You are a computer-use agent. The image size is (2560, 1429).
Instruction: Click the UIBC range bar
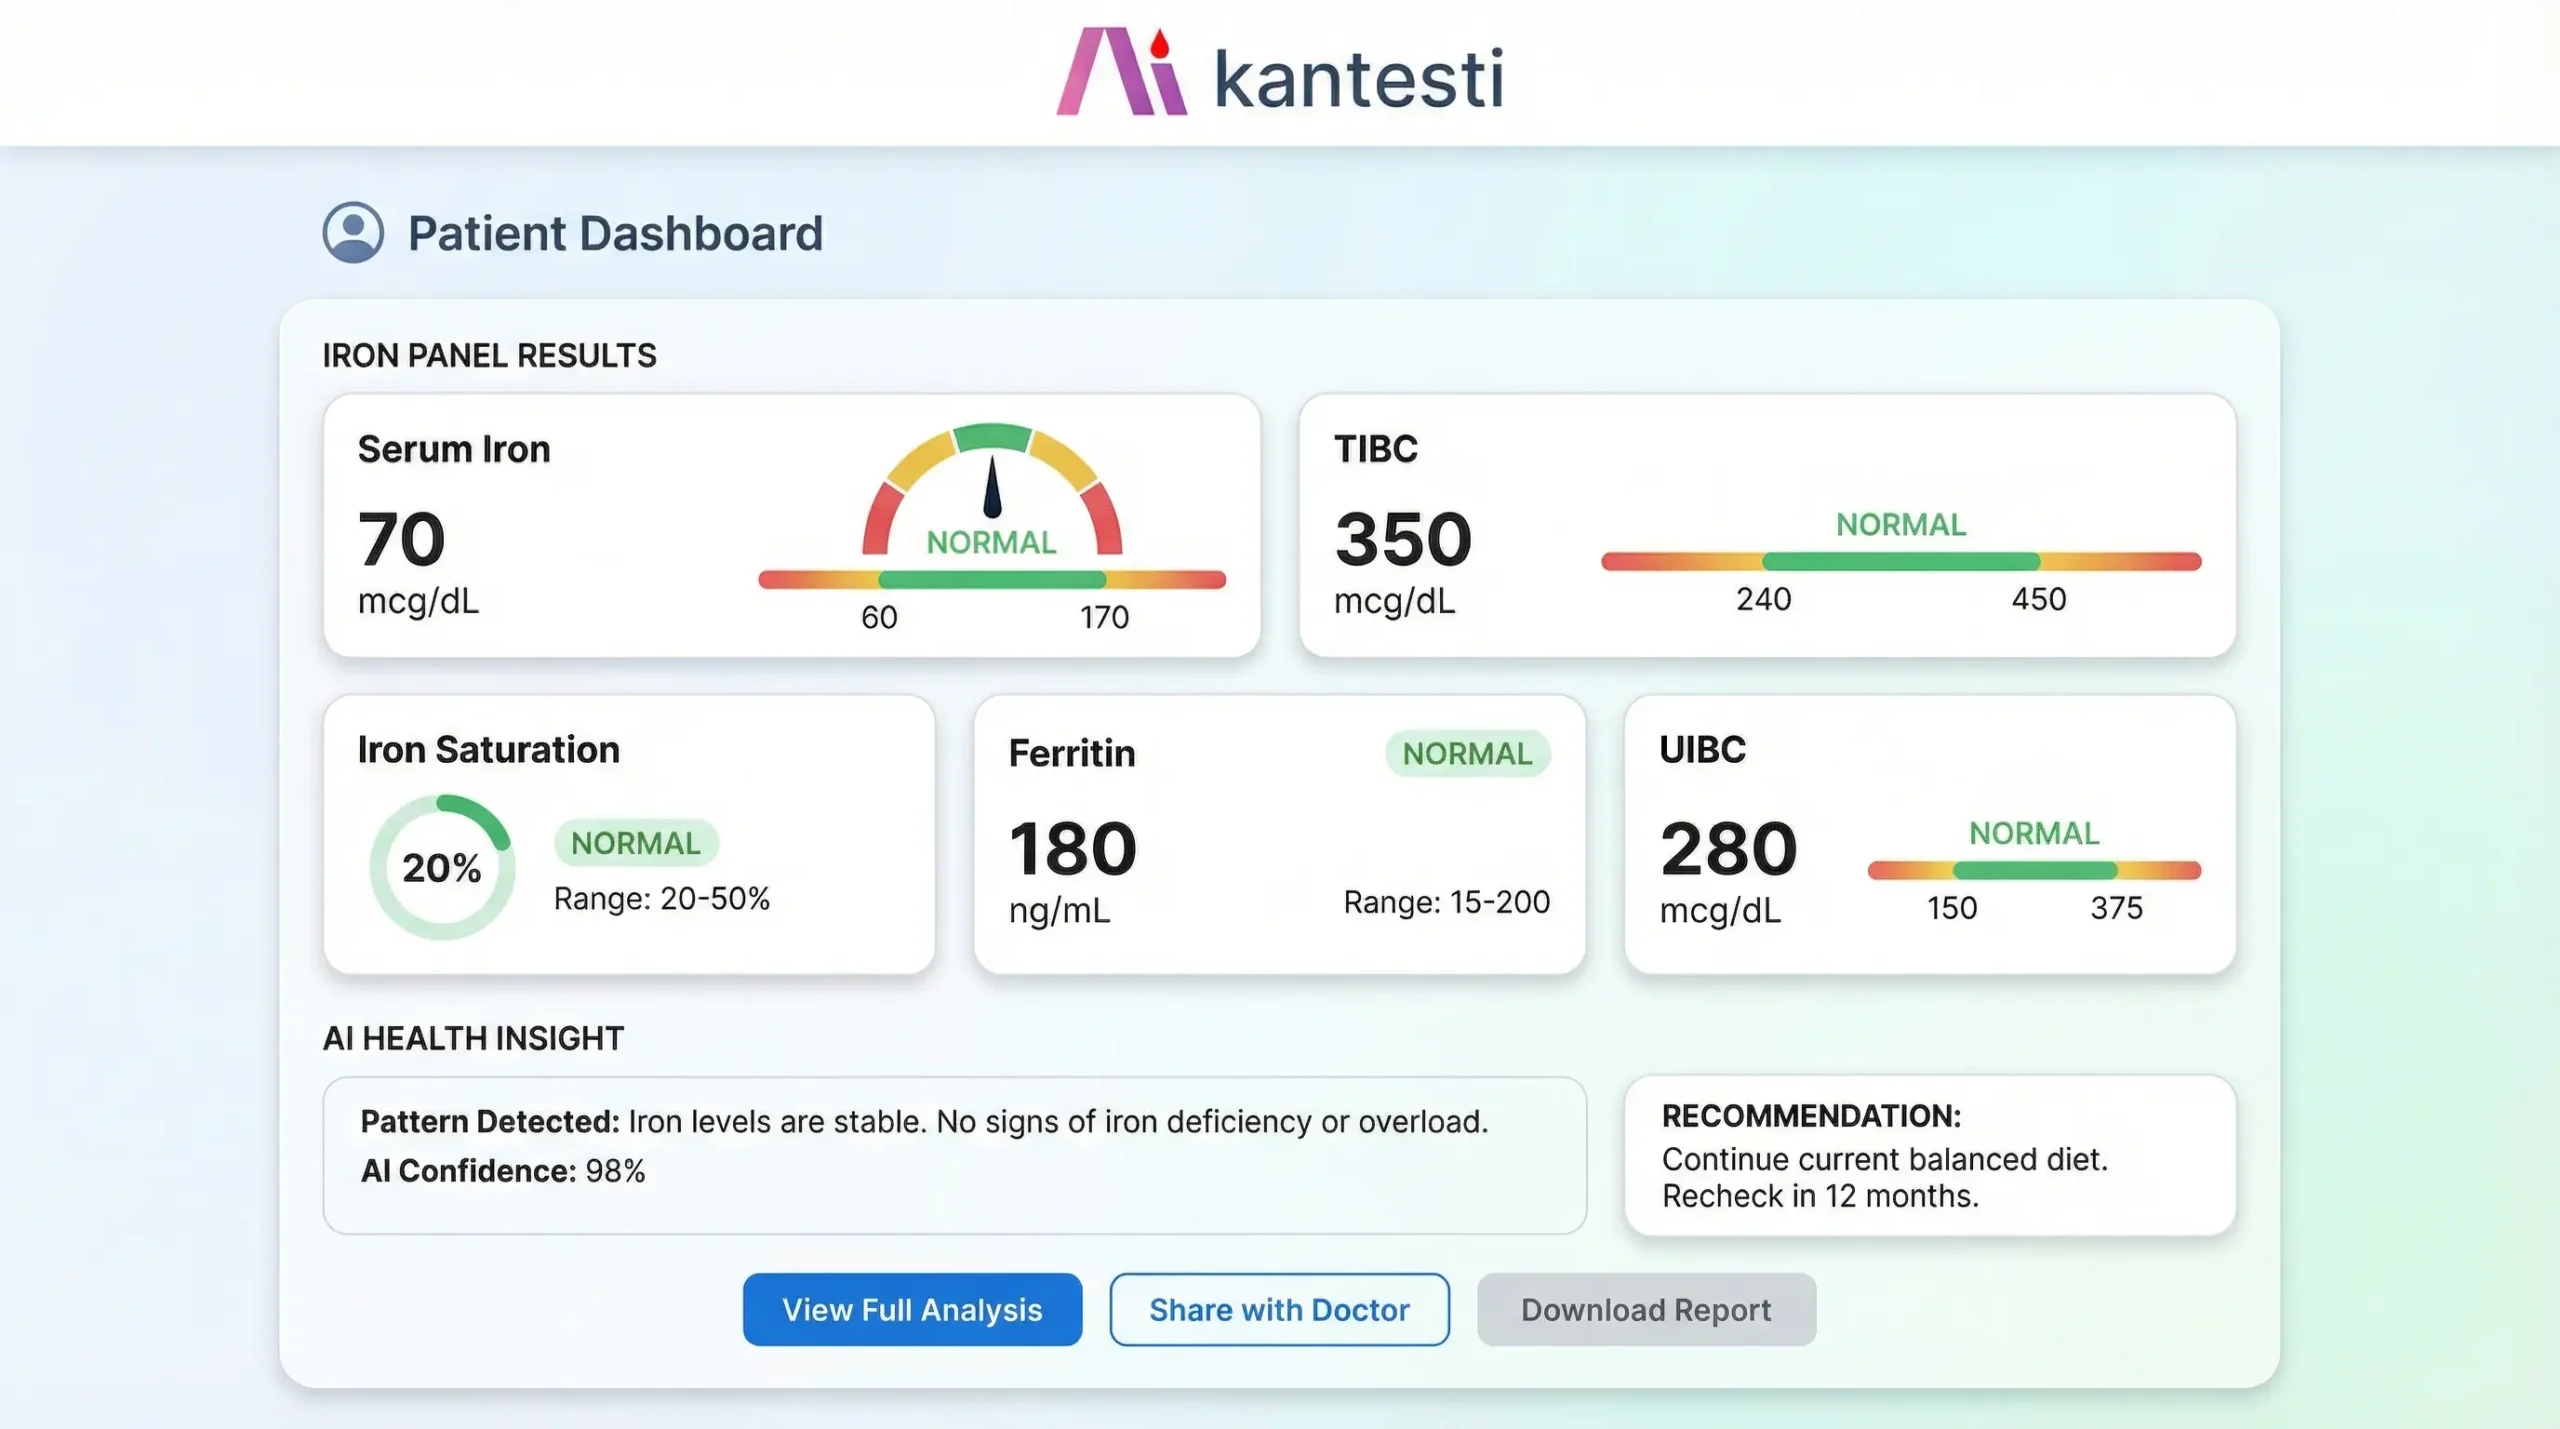click(2034, 870)
